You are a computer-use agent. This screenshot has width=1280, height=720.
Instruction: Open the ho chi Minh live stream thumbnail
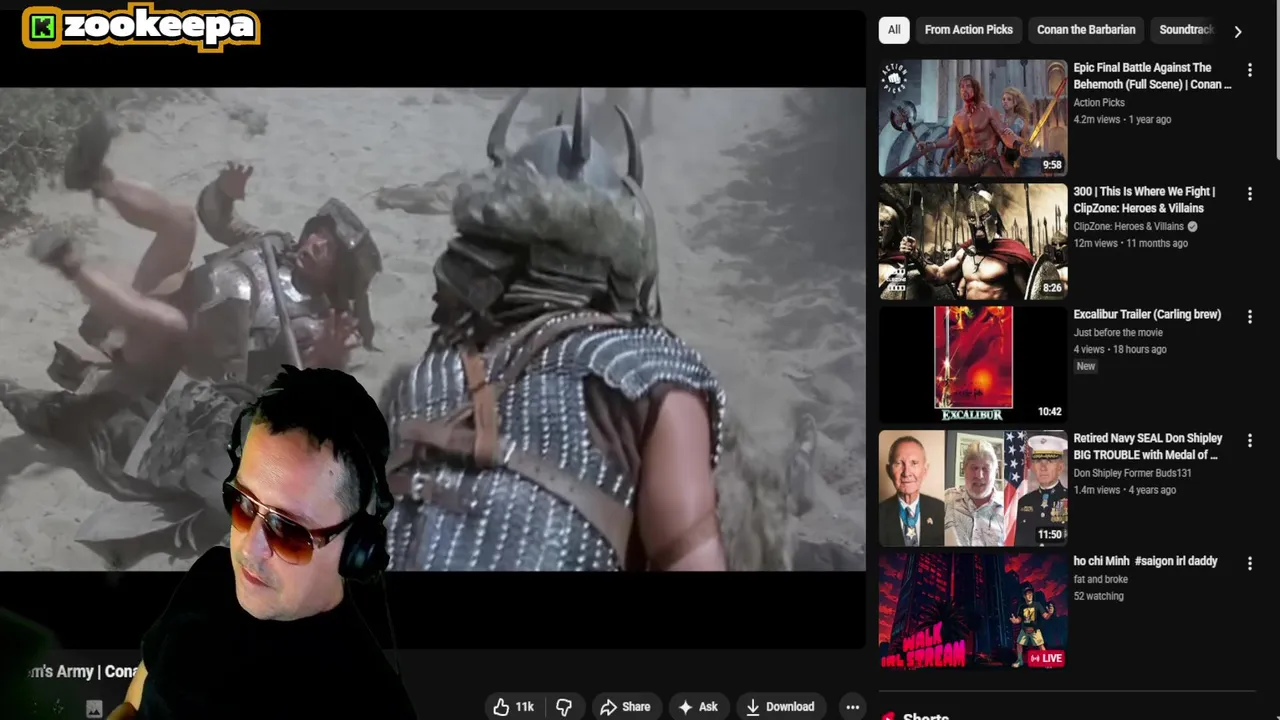click(x=973, y=611)
